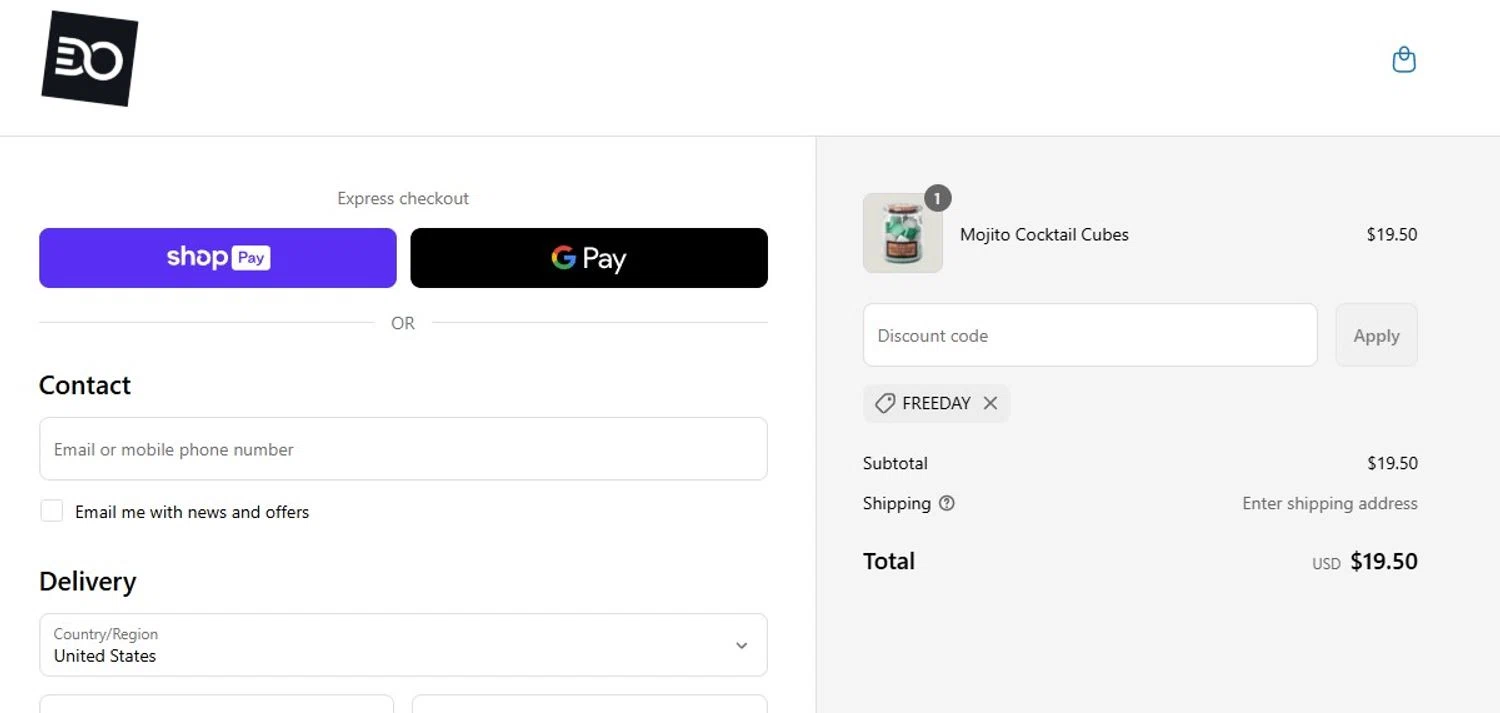Click the Apply discount button
The width and height of the screenshot is (1500, 713).
pos(1376,335)
